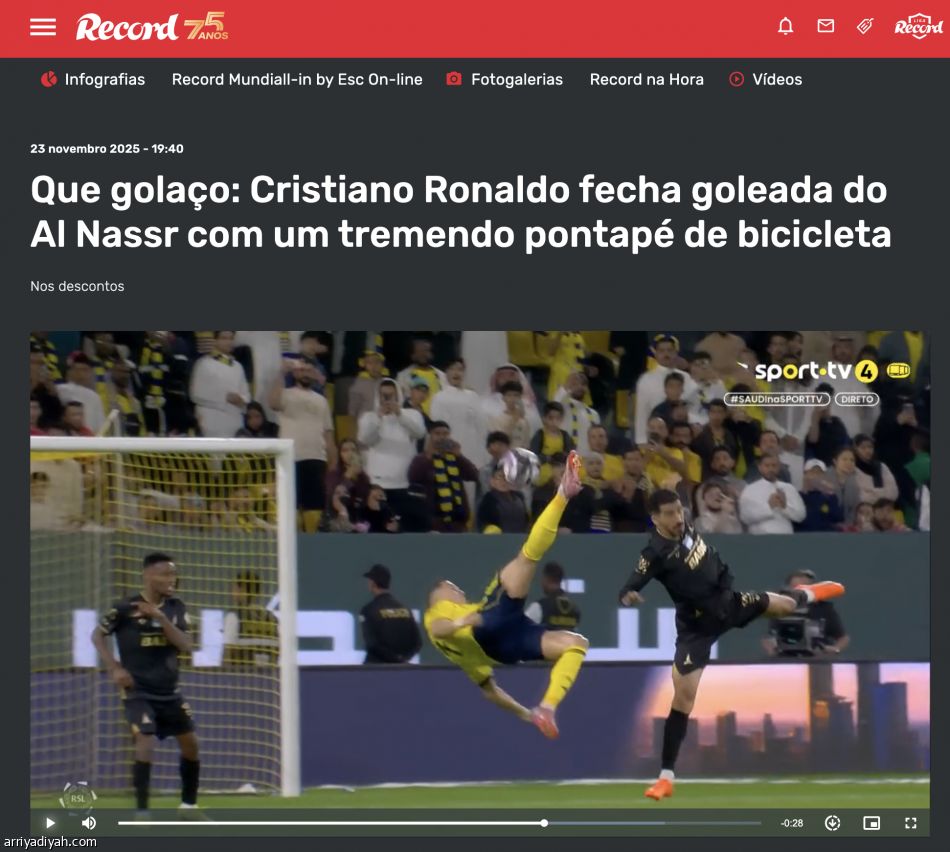The height and width of the screenshot is (852, 950).
Task: Open Fotogalerias section link
Action: [x=517, y=79]
